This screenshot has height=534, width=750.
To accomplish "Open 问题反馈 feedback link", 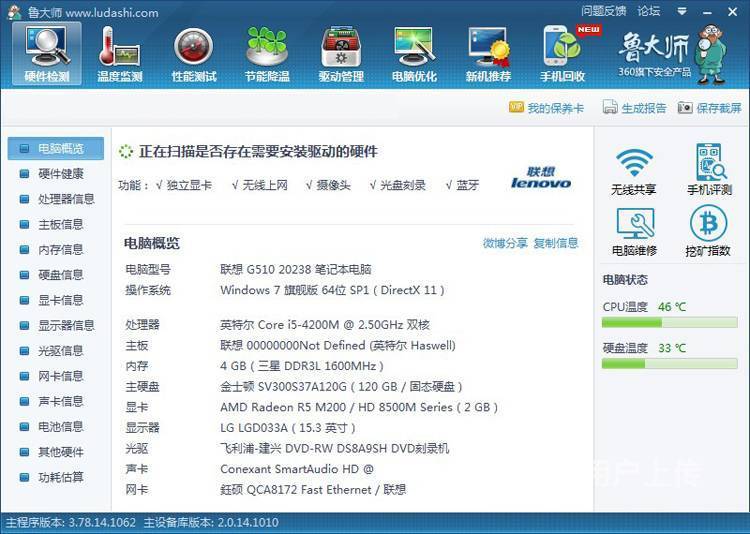I will [x=604, y=11].
